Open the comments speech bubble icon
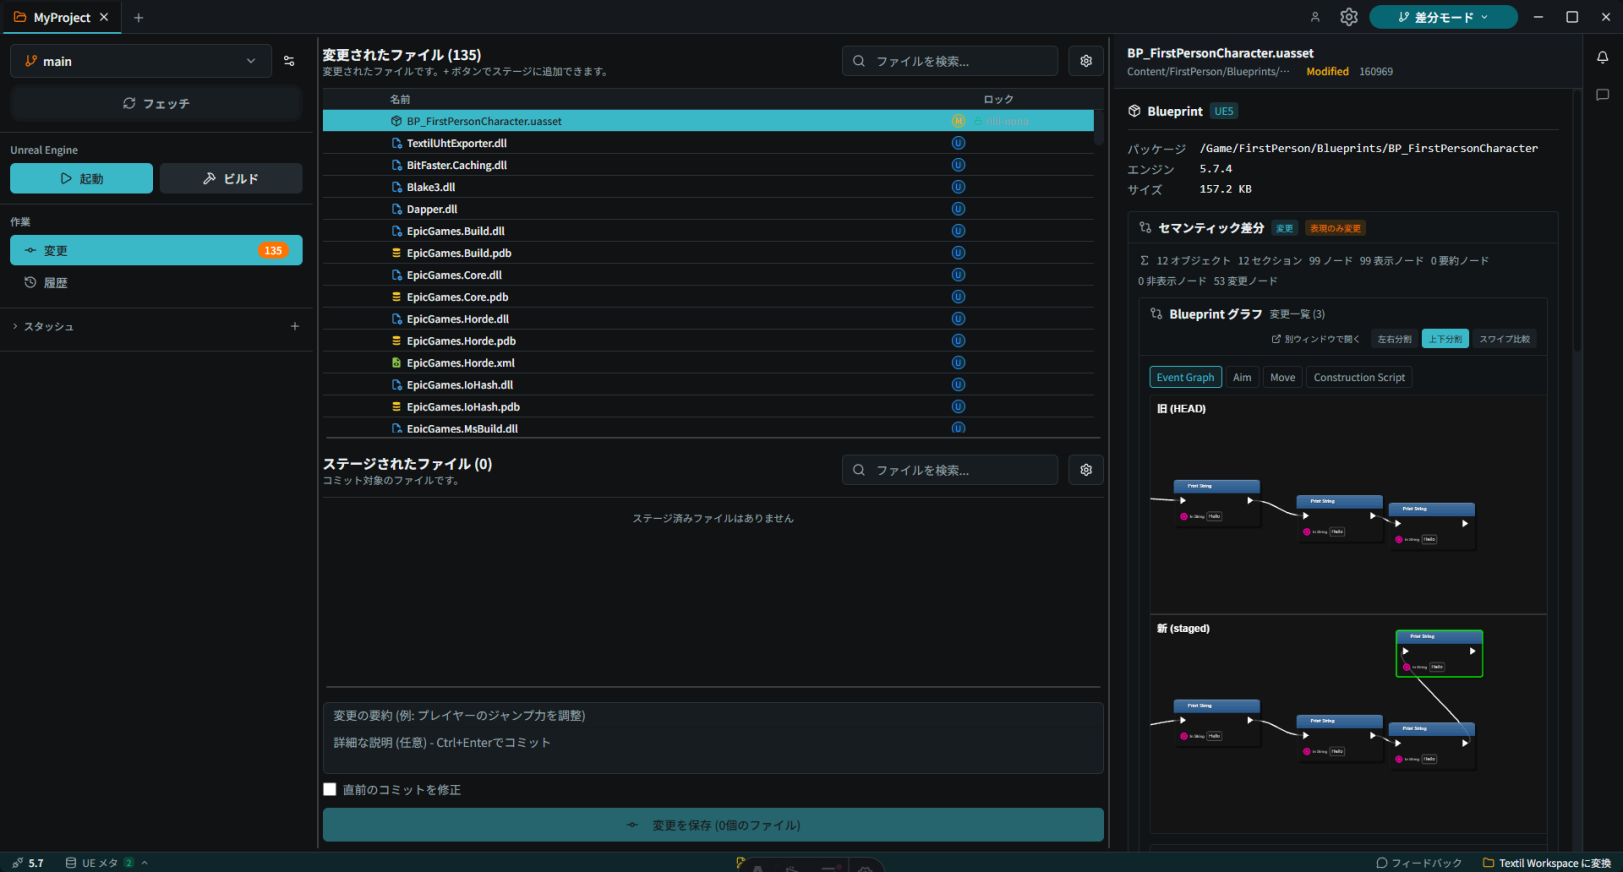Screen dimensions: 1623x872 tap(1602, 95)
